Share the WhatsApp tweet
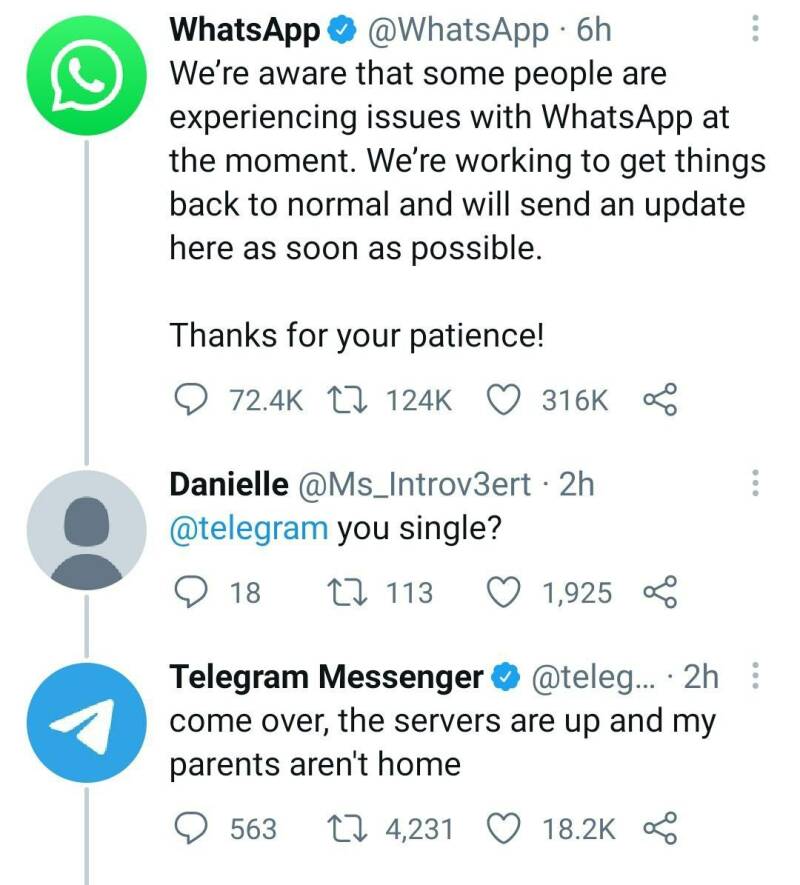The width and height of the screenshot is (800, 885). pyautogui.click(x=661, y=400)
